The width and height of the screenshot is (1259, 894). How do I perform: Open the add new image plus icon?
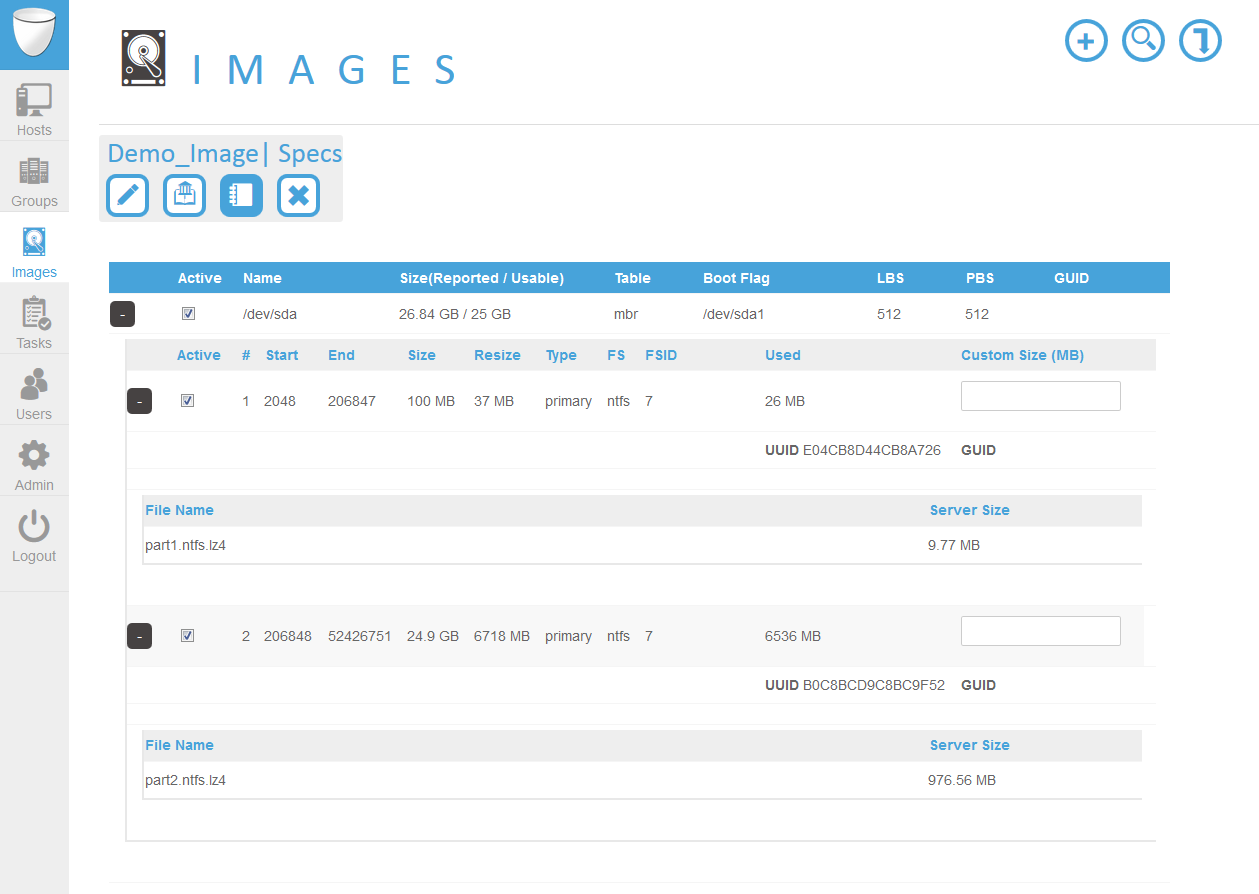pos(1086,41)
